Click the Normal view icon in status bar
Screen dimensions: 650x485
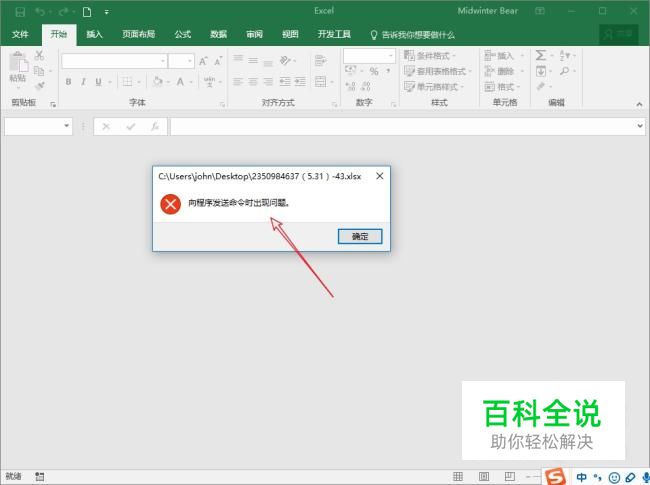click(458, 477)
